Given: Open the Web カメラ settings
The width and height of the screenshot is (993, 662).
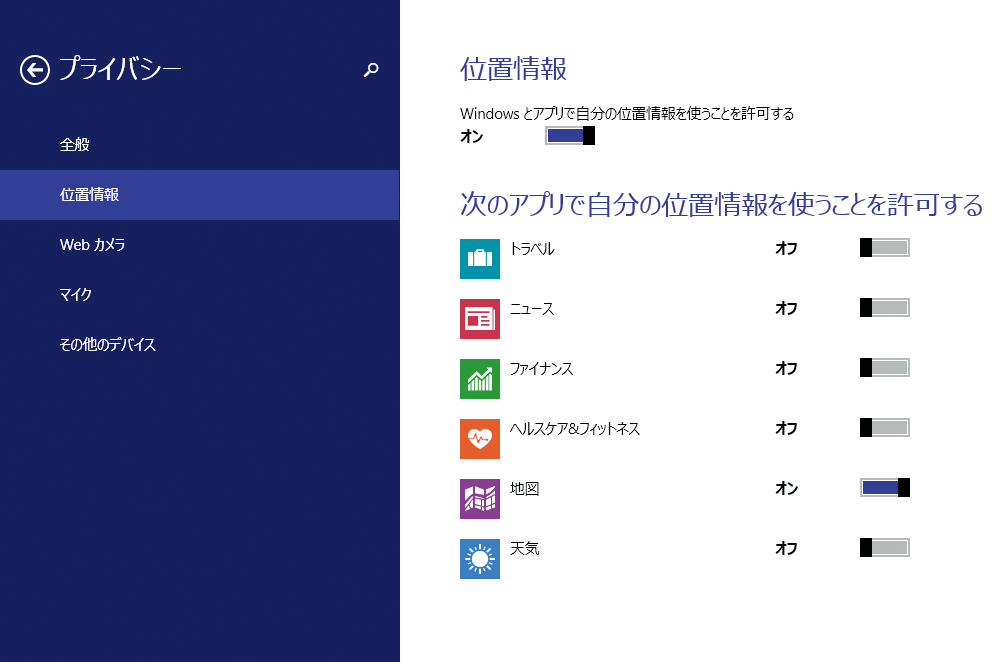Looking at the screenshot, I should [x=199, y=245].
